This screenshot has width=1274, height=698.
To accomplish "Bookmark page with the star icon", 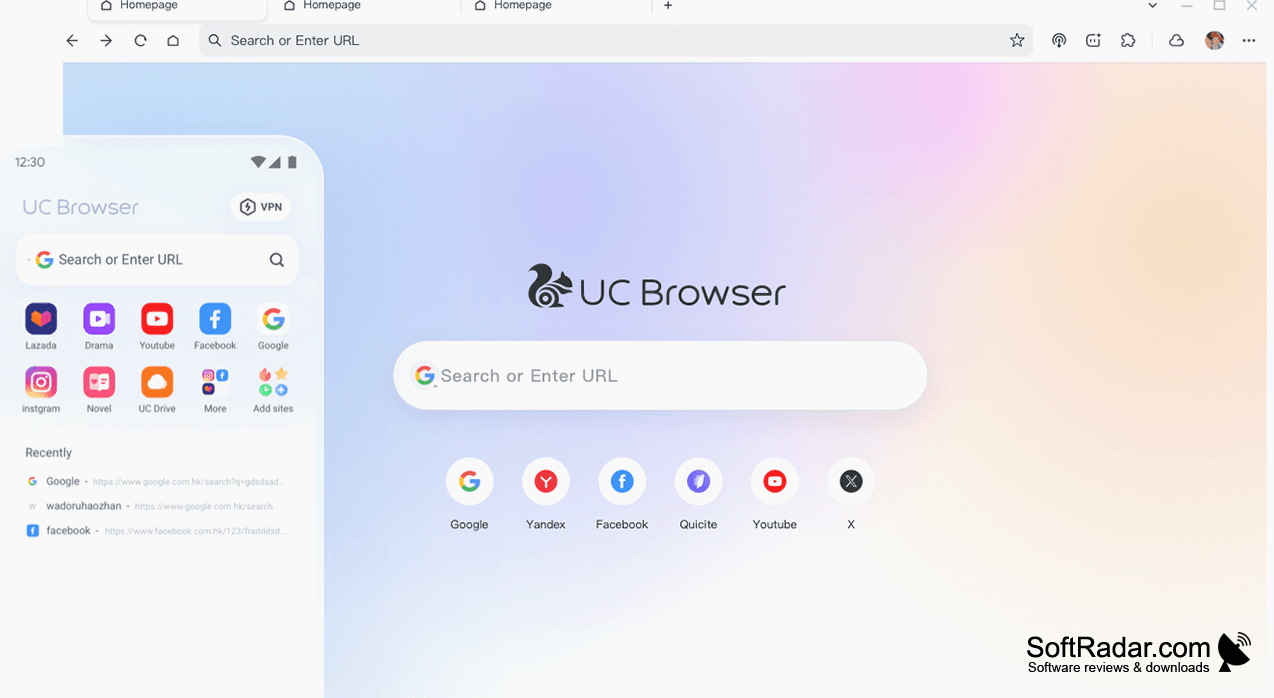I will click(x=1017, y=40).
